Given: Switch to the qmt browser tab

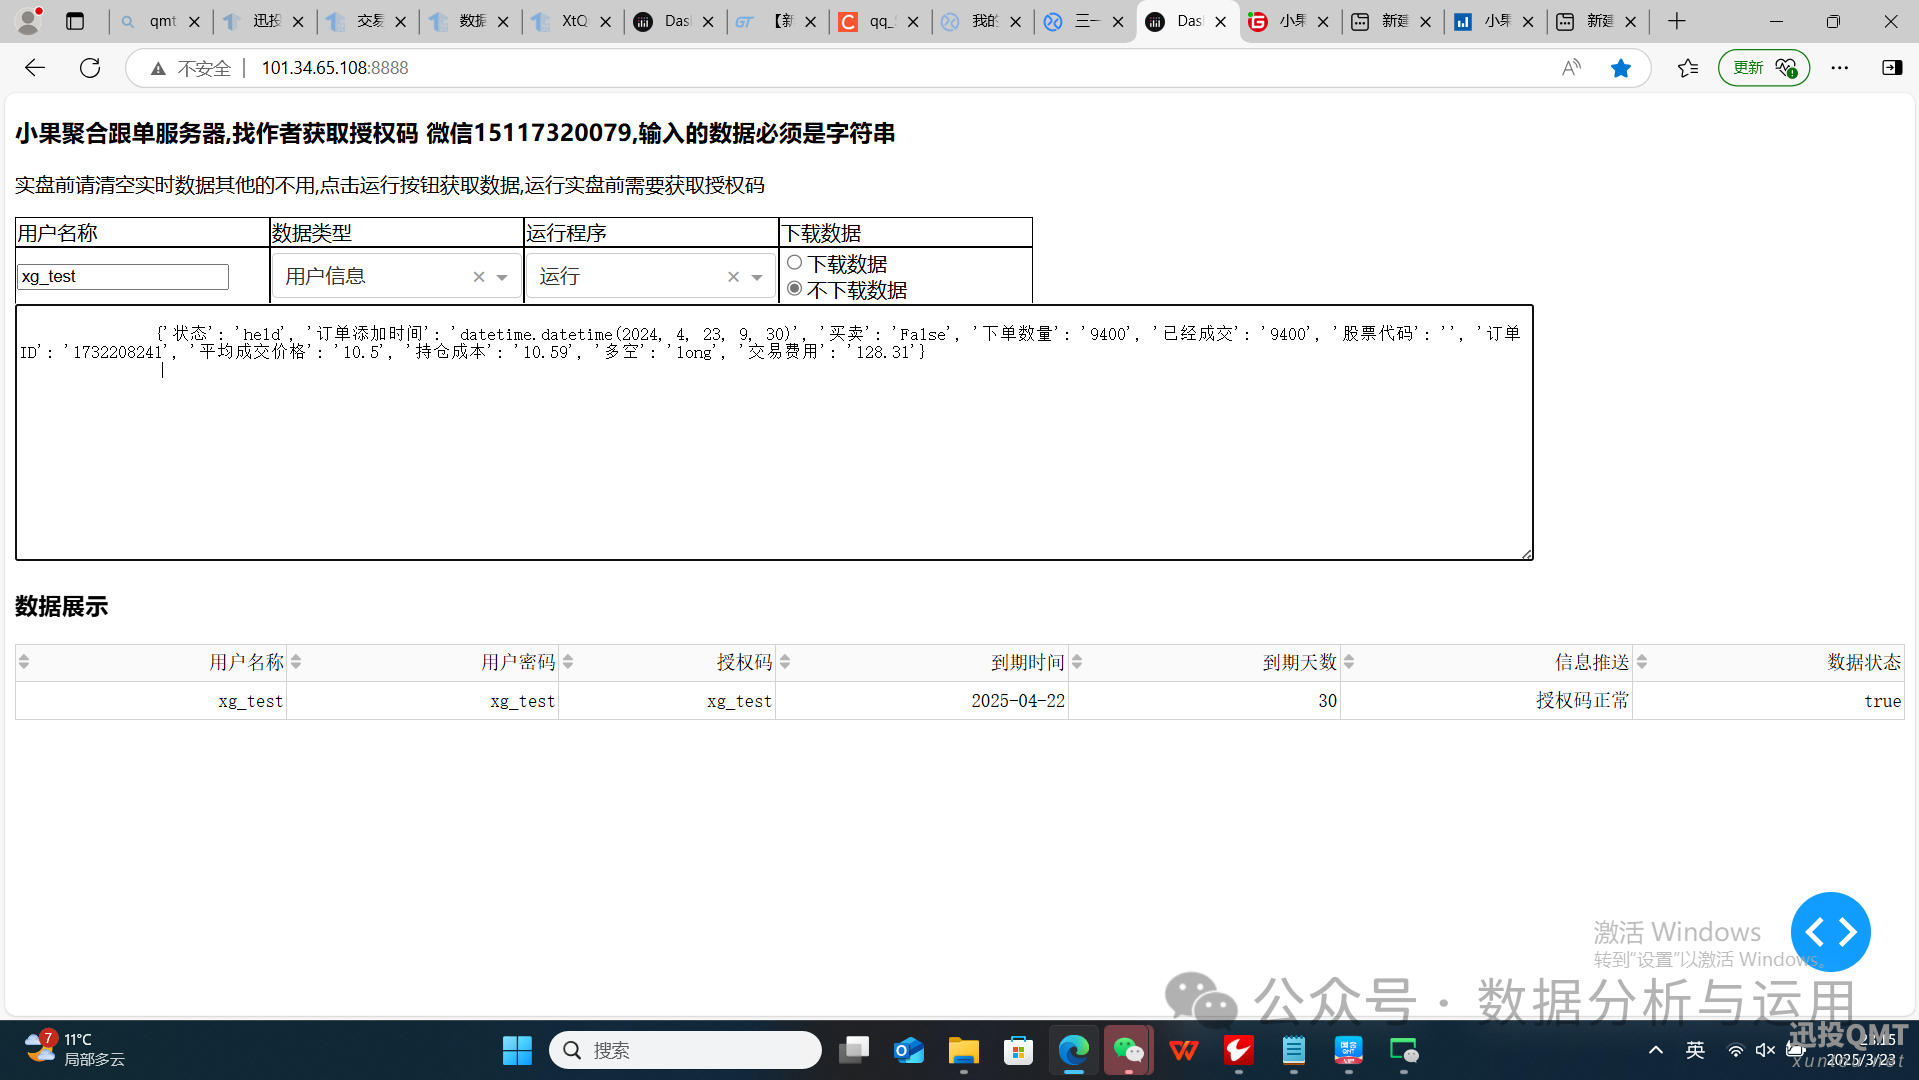Looking at the screenshot, I should (160, 21).
